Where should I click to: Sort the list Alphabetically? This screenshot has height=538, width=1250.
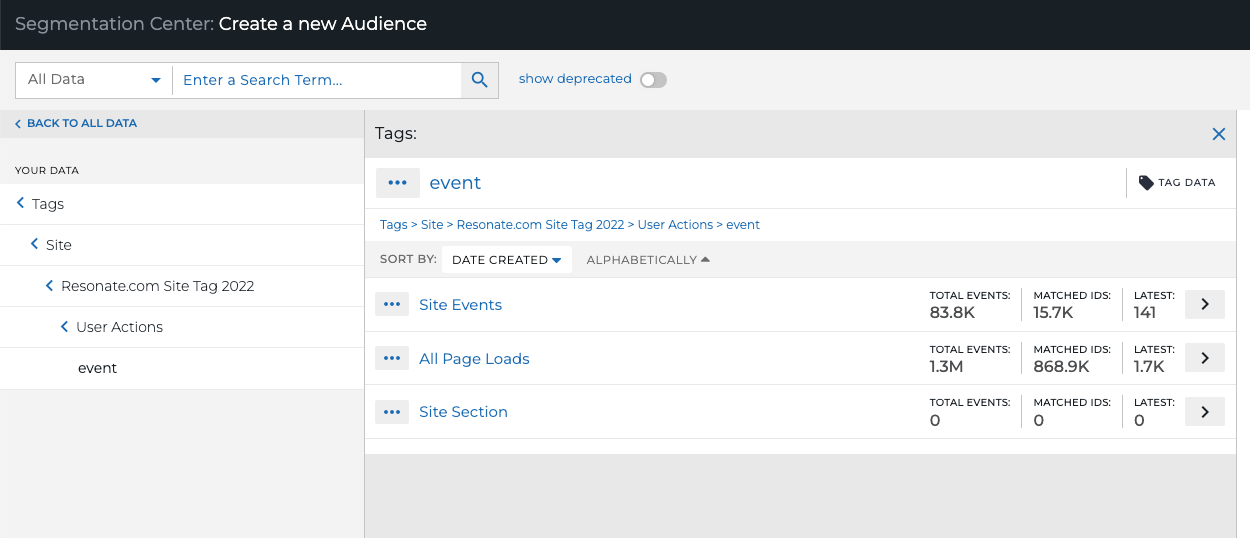648,260
